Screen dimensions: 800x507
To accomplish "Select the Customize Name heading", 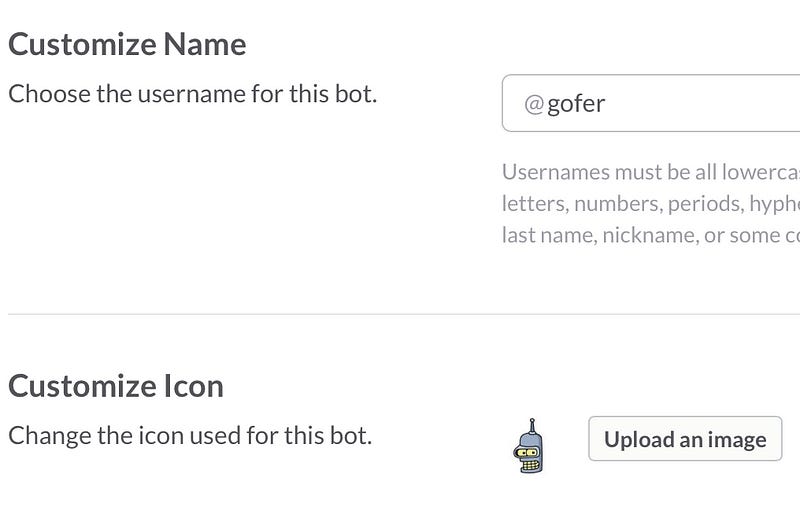I will (x=127, y=44).
